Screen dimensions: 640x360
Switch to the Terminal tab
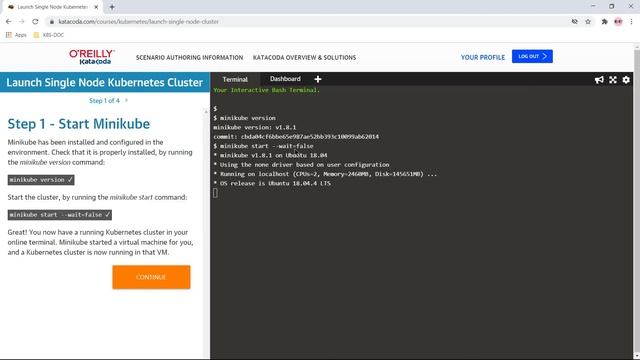tap(235, 79)
